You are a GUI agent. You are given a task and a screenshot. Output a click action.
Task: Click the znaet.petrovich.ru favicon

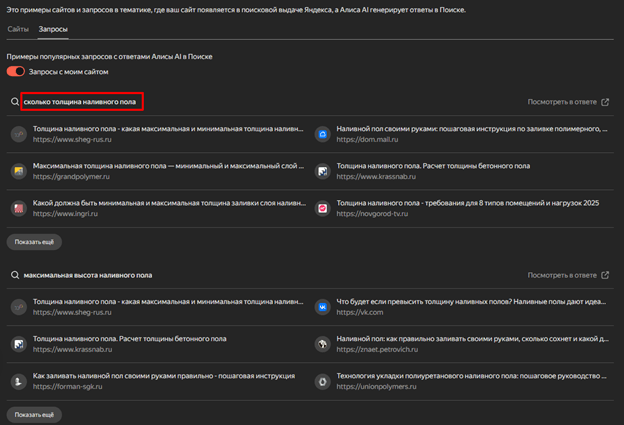pos(323,344)
